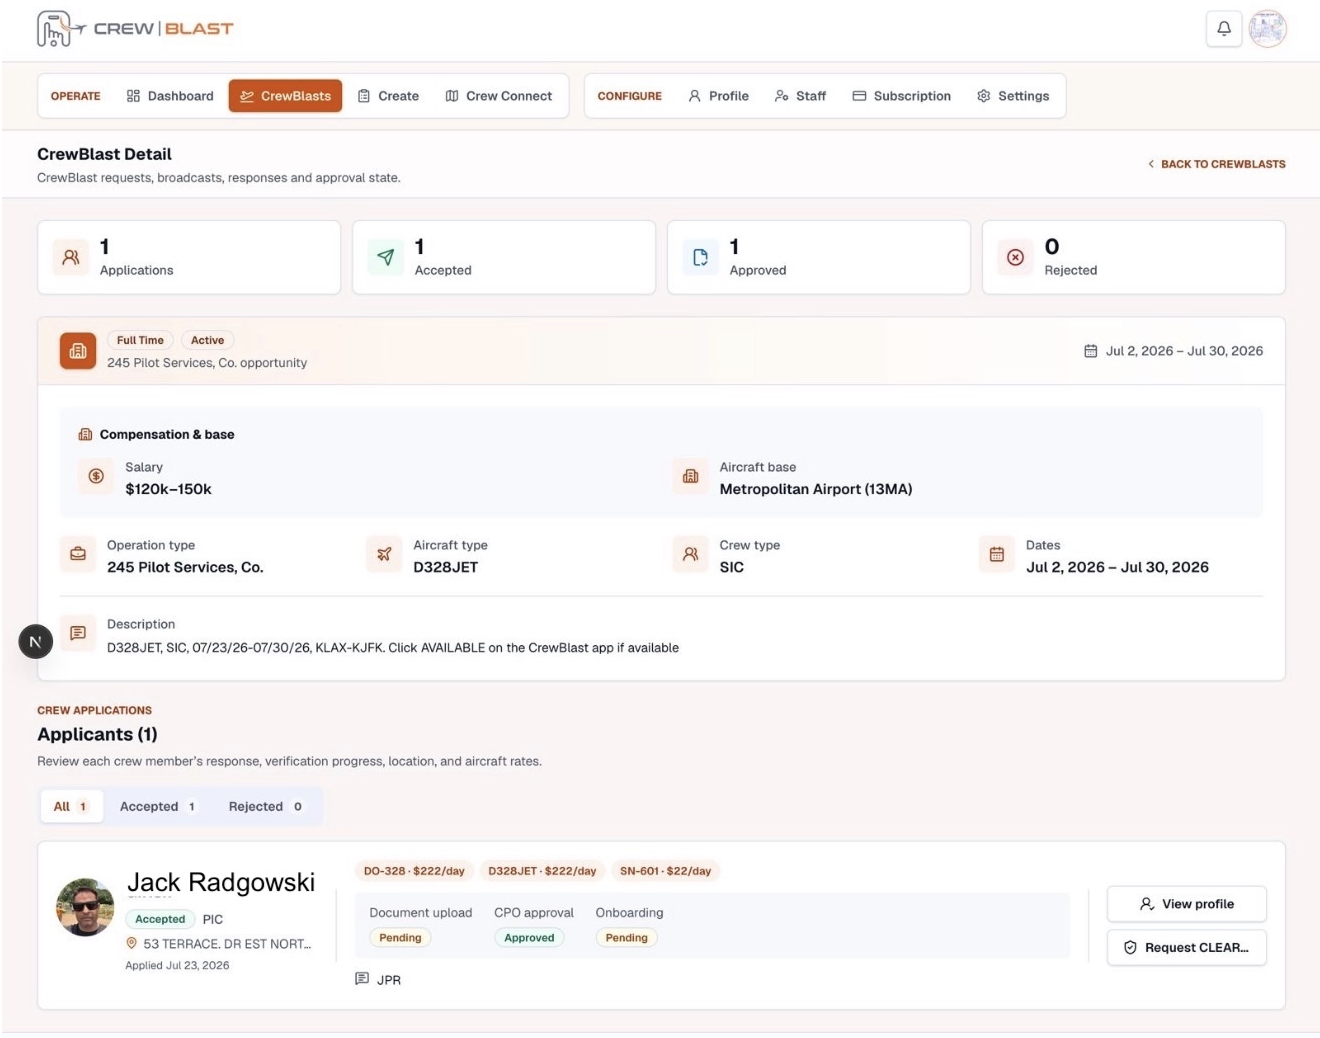Show Rejected applicants tab
The width and height of the screenshot is (1320, 1038).
[265, 806]
